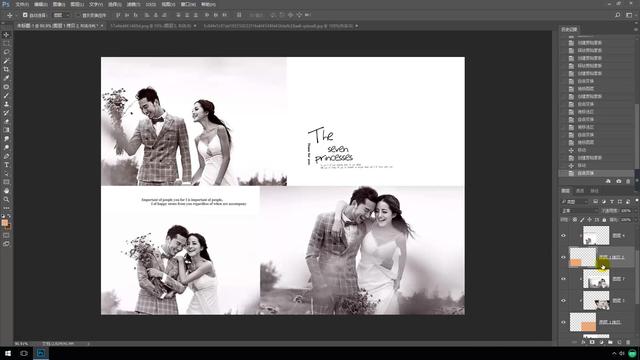Toggle the Auto-Select checkbox in options bar

click(x=25, y=15)
